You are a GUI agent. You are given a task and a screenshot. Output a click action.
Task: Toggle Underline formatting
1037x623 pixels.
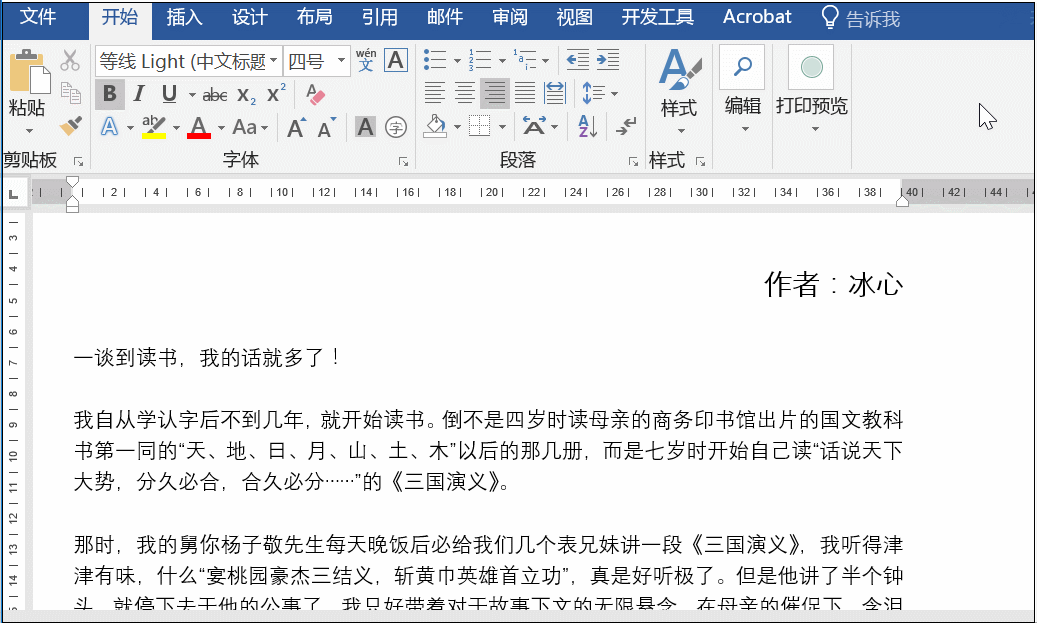tap(169, 94)
